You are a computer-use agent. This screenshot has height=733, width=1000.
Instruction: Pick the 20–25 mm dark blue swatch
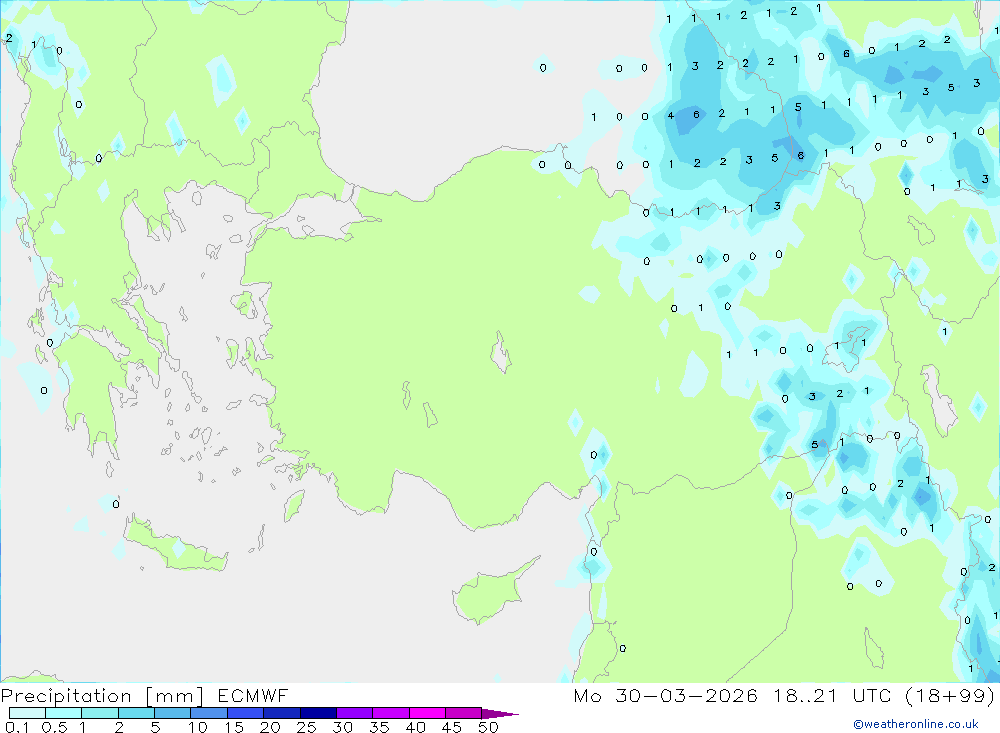coord(282,713)
